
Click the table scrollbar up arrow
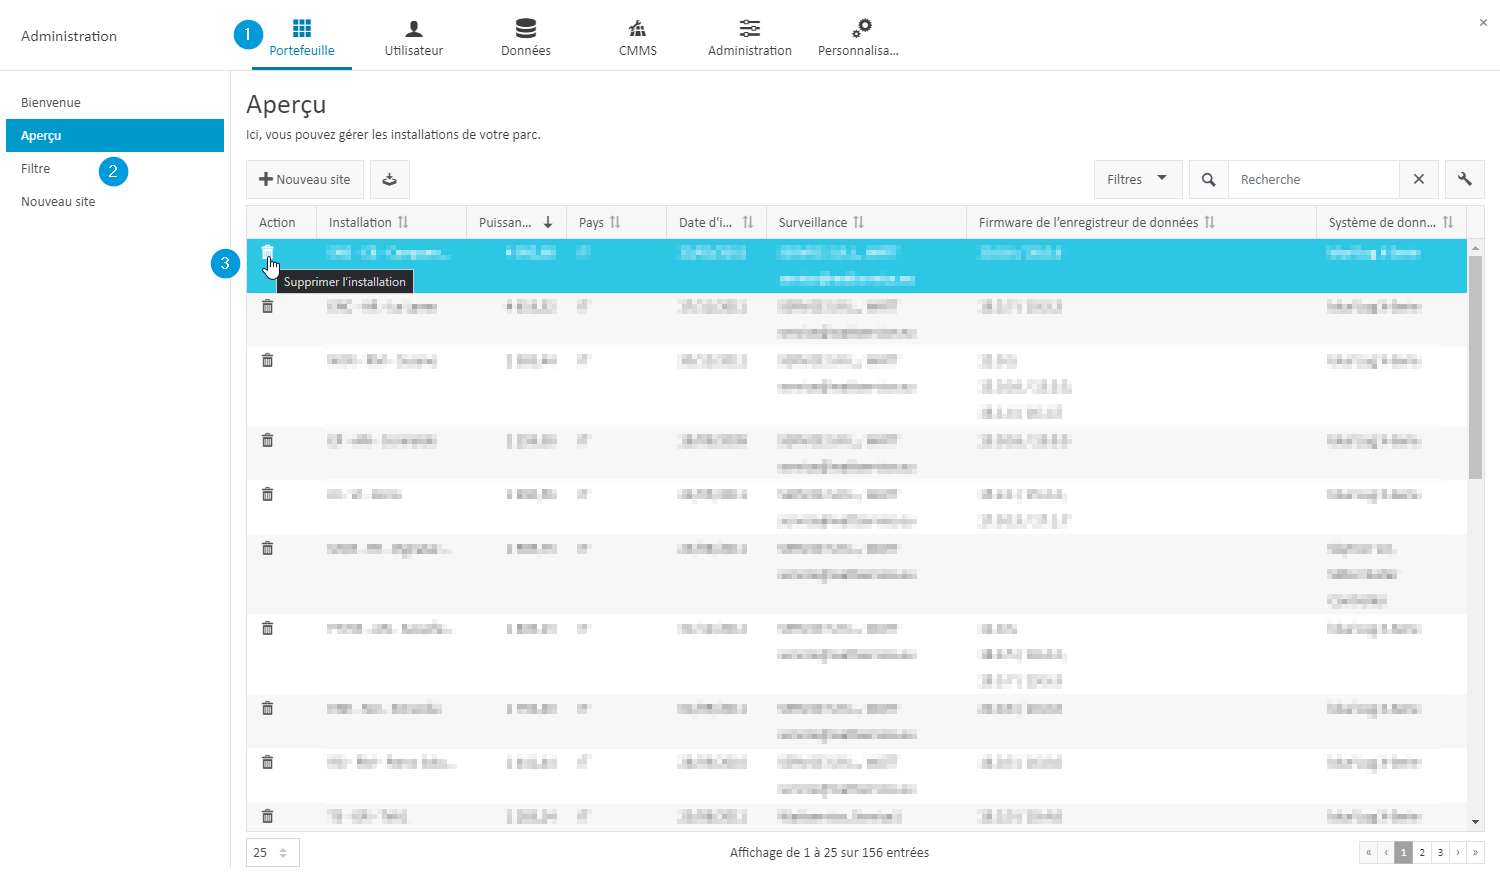pos(1476,247)
